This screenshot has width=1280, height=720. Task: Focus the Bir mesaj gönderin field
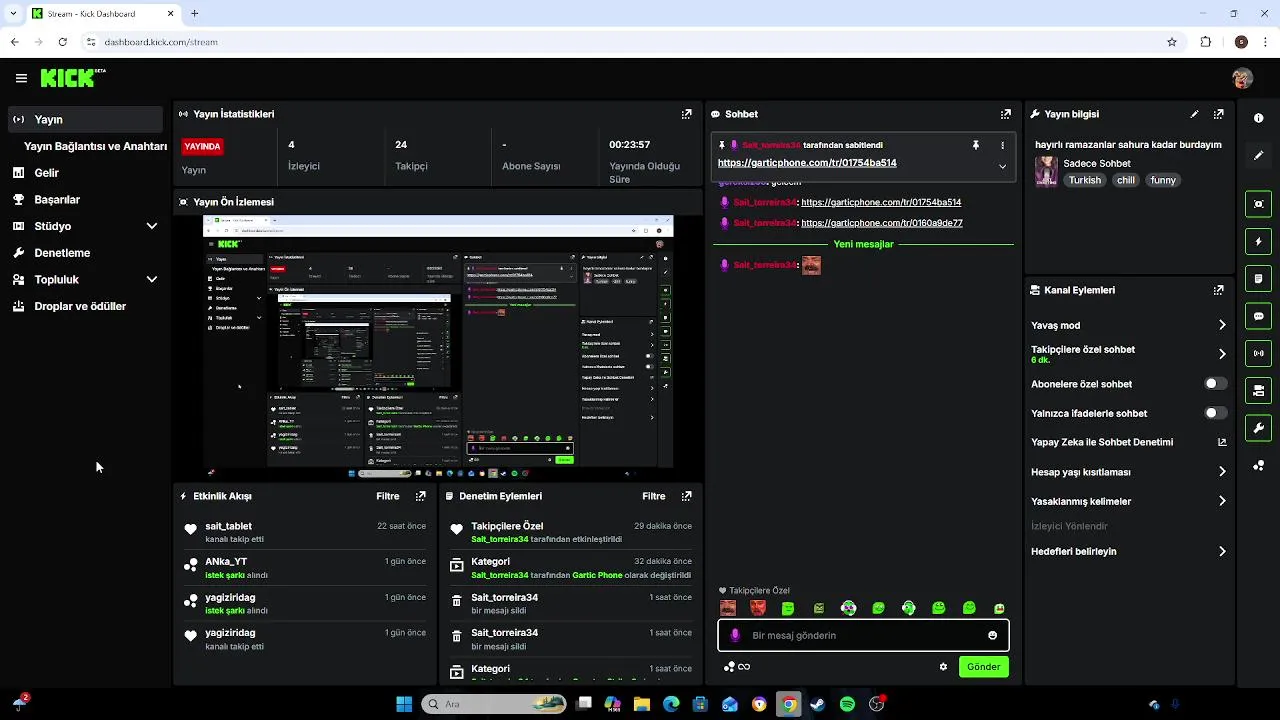(863, 635)
